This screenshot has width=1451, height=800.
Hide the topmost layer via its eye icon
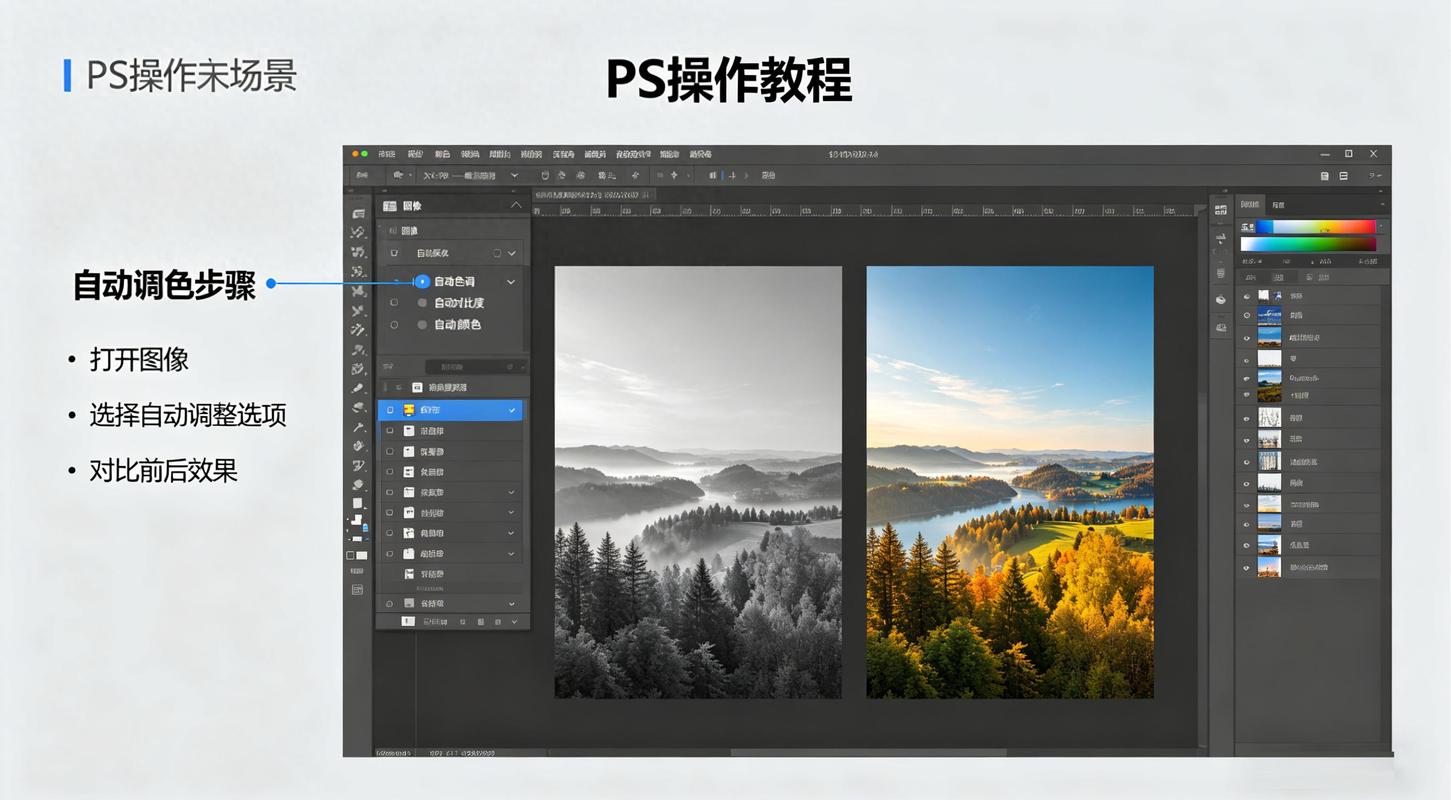(1246, 296)
